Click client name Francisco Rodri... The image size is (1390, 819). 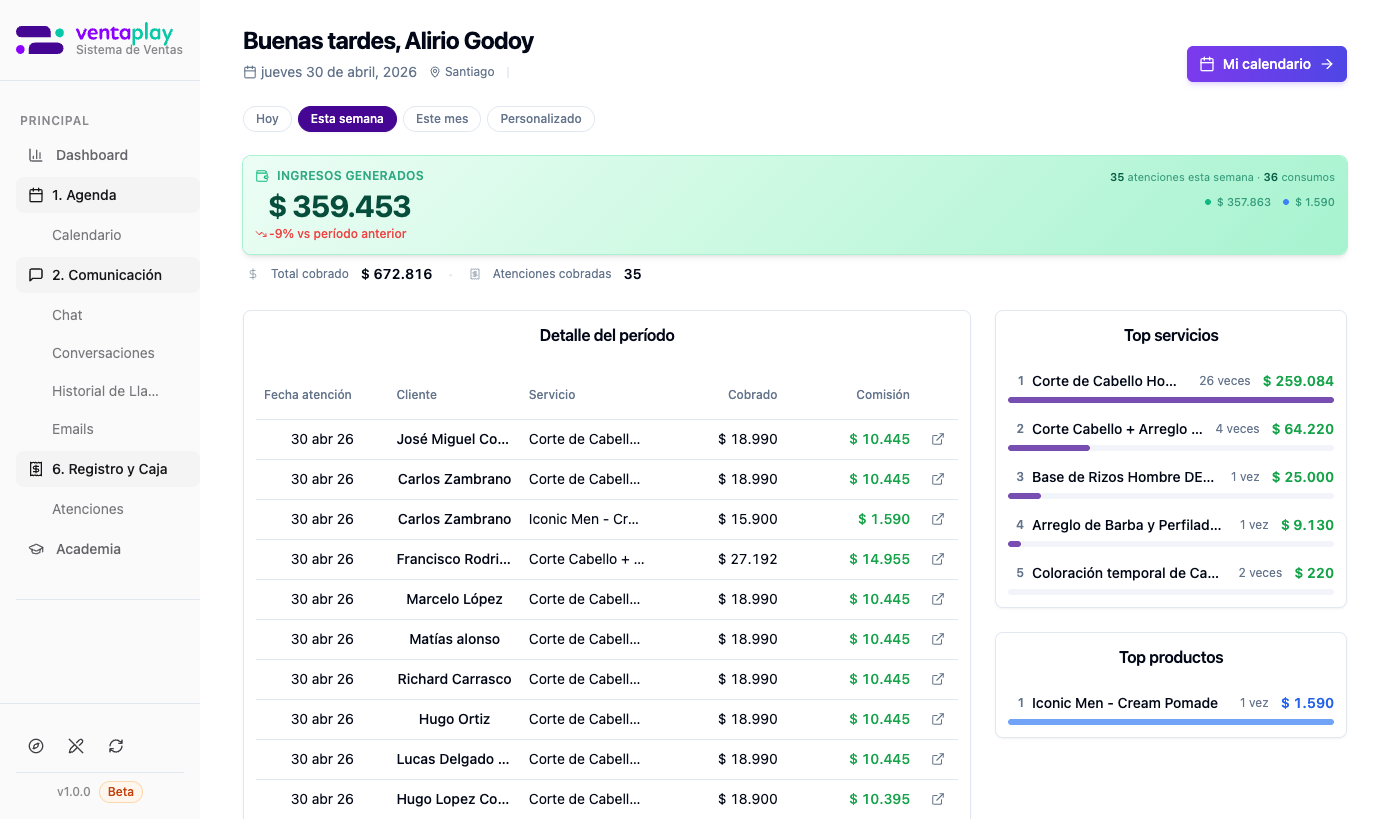(x=454, y=559)
